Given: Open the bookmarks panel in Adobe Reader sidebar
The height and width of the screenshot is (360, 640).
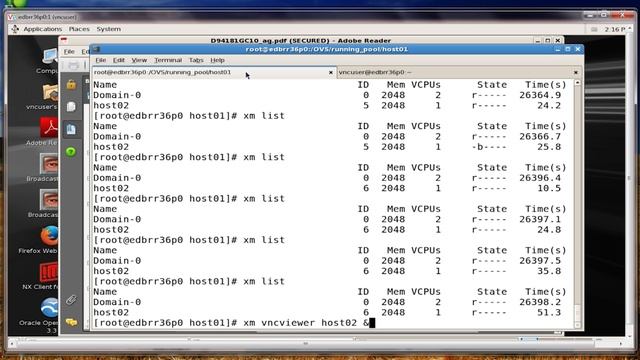Looking at the screenshot, I should point(71,129).
